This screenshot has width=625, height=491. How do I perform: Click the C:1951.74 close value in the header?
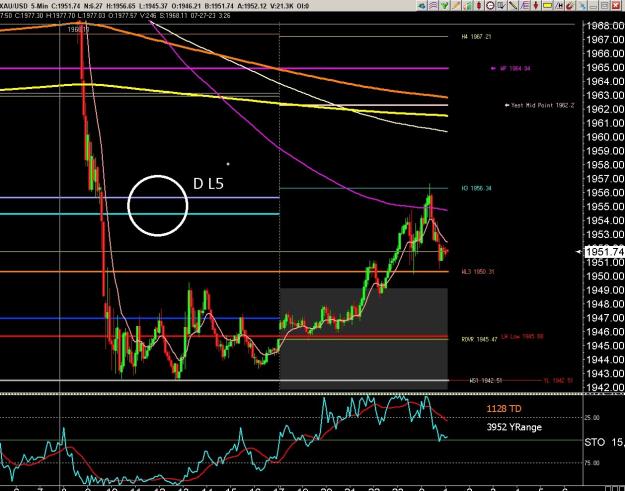(x=67, y=6)
